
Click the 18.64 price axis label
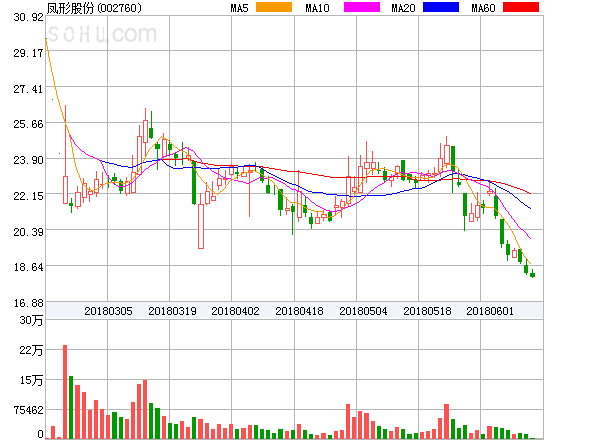(x=28, y=267)
